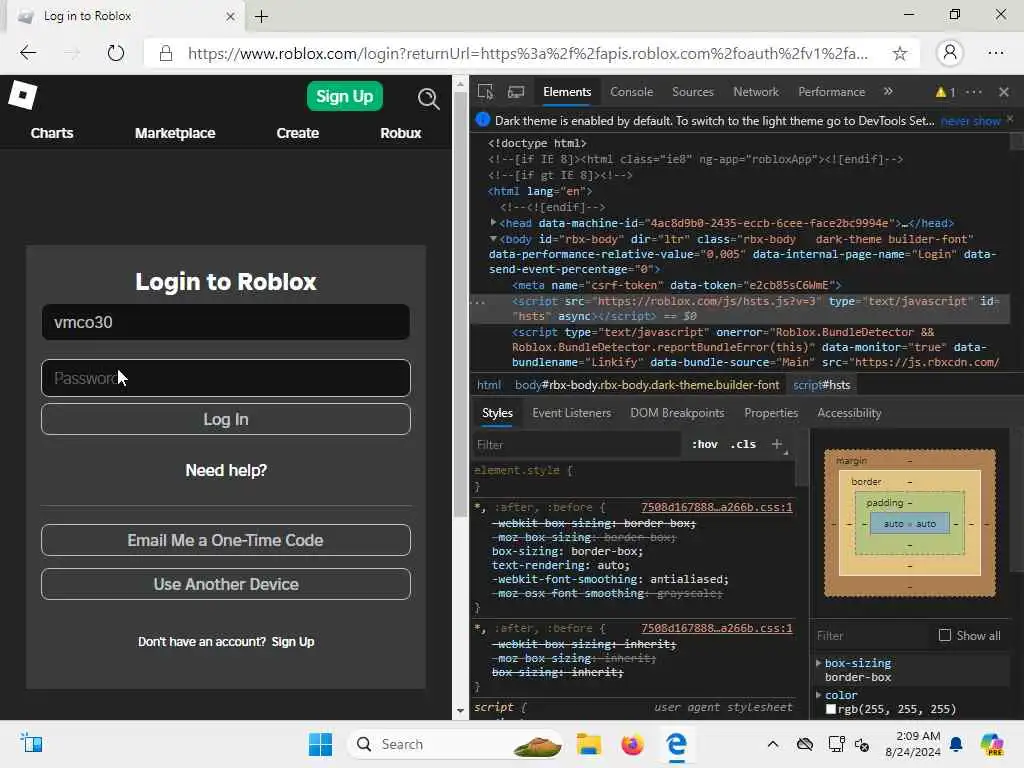
Task: Click the warning count triangle icon
Action: (941, 92)
